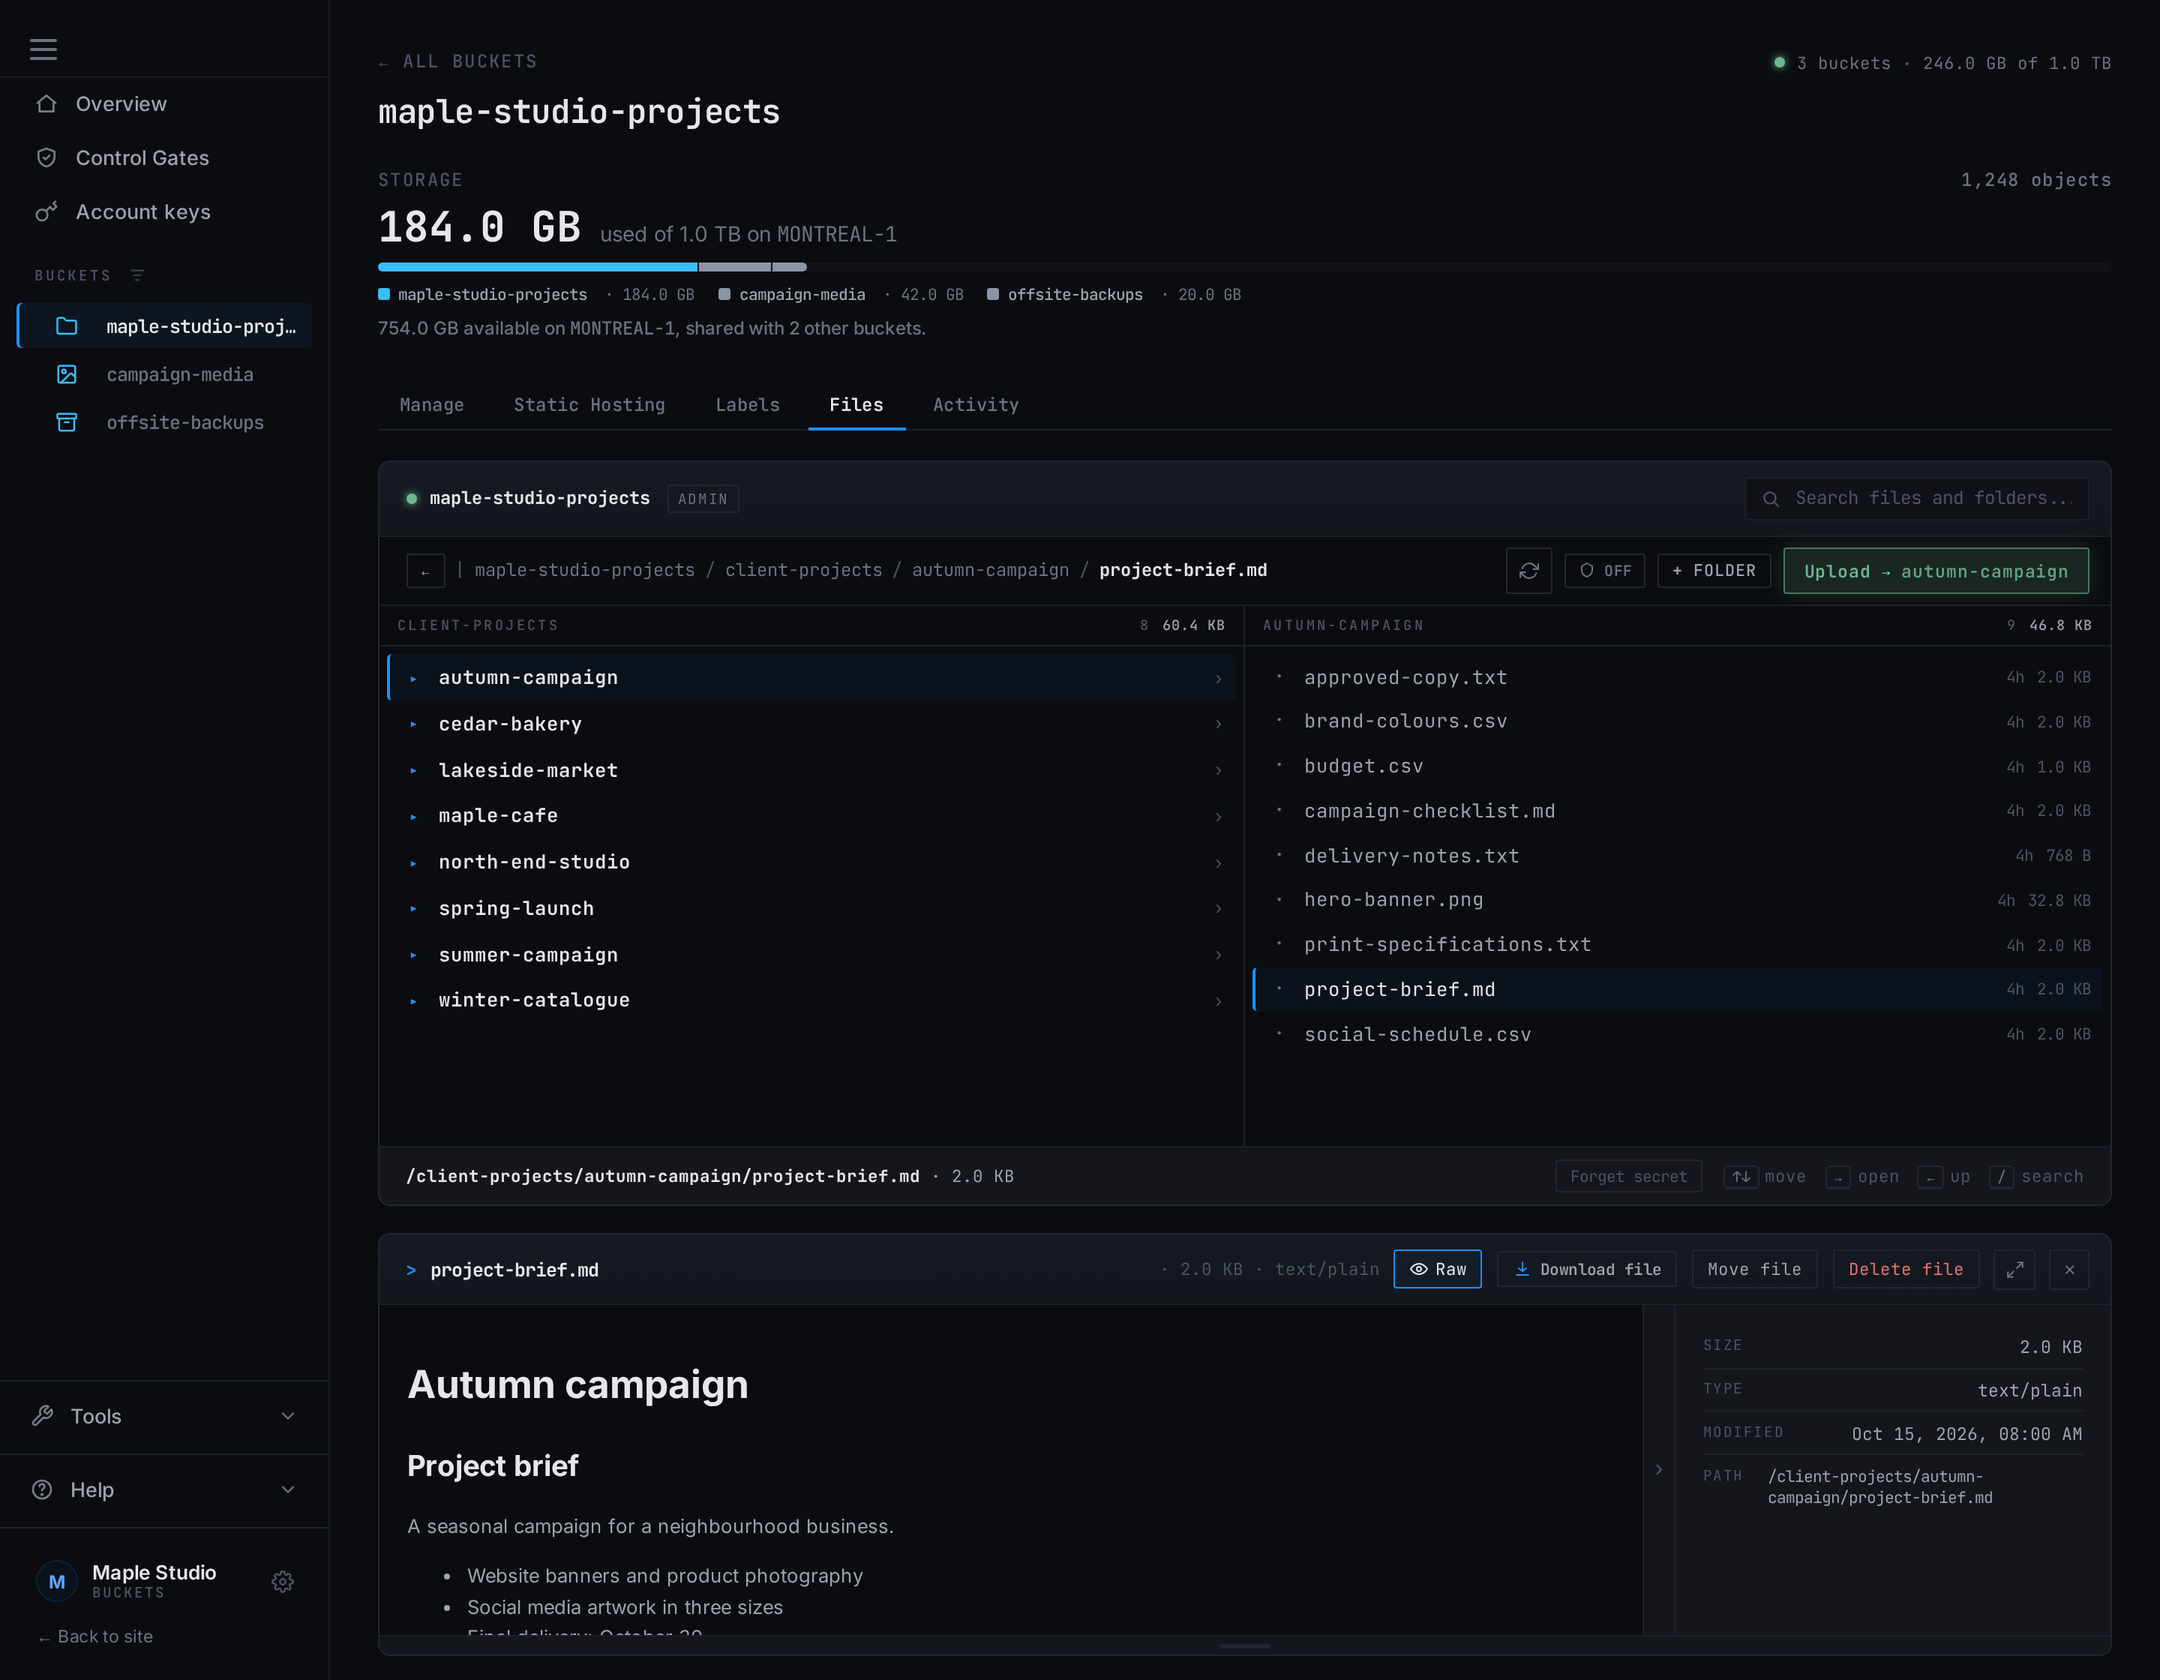Expand the lakeside-market folder chevron
This screenshot has width=2160, height=1680.
[x=1218, y=771]
